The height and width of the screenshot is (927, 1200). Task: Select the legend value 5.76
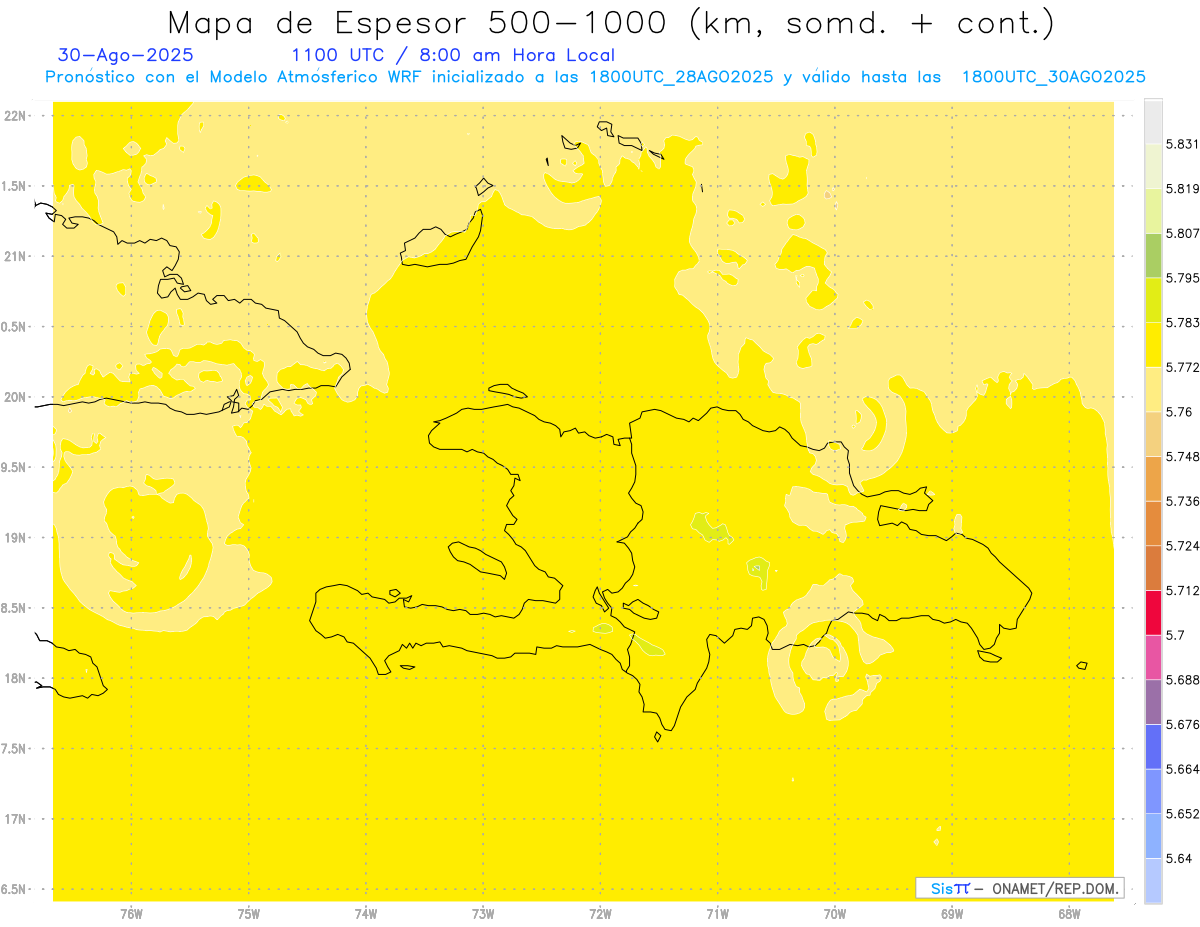(1180, 412)
